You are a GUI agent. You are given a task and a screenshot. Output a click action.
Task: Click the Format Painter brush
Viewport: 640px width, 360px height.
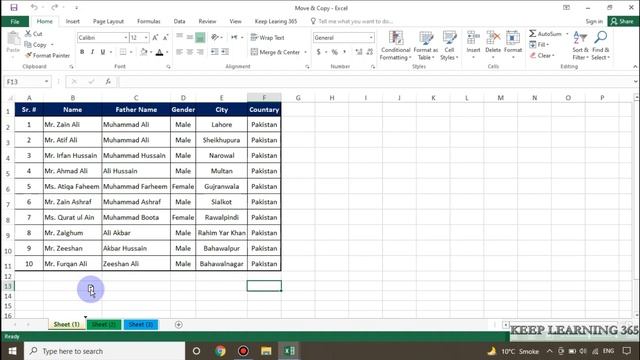(47, 55)
